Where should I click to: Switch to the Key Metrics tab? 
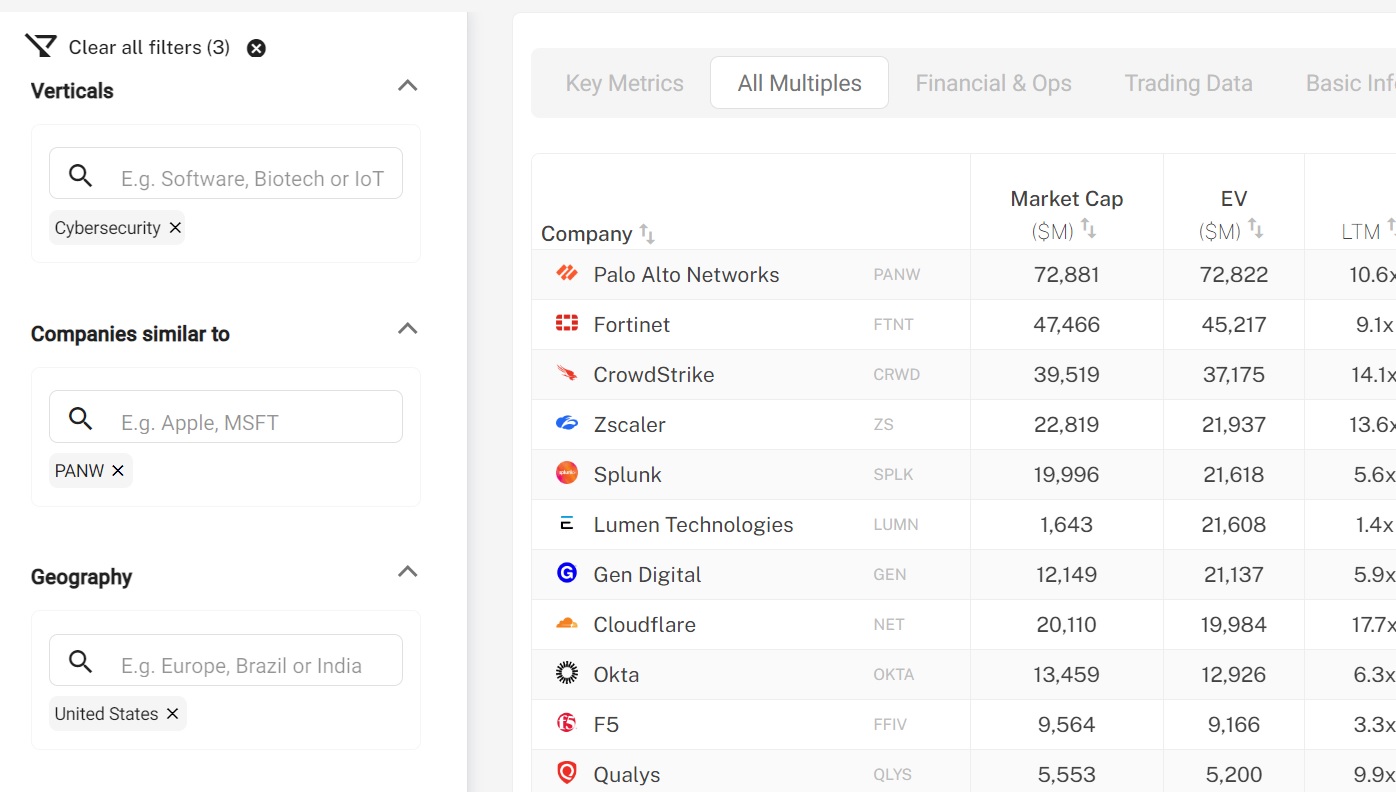pyautogui.click(x=624, y=83)
